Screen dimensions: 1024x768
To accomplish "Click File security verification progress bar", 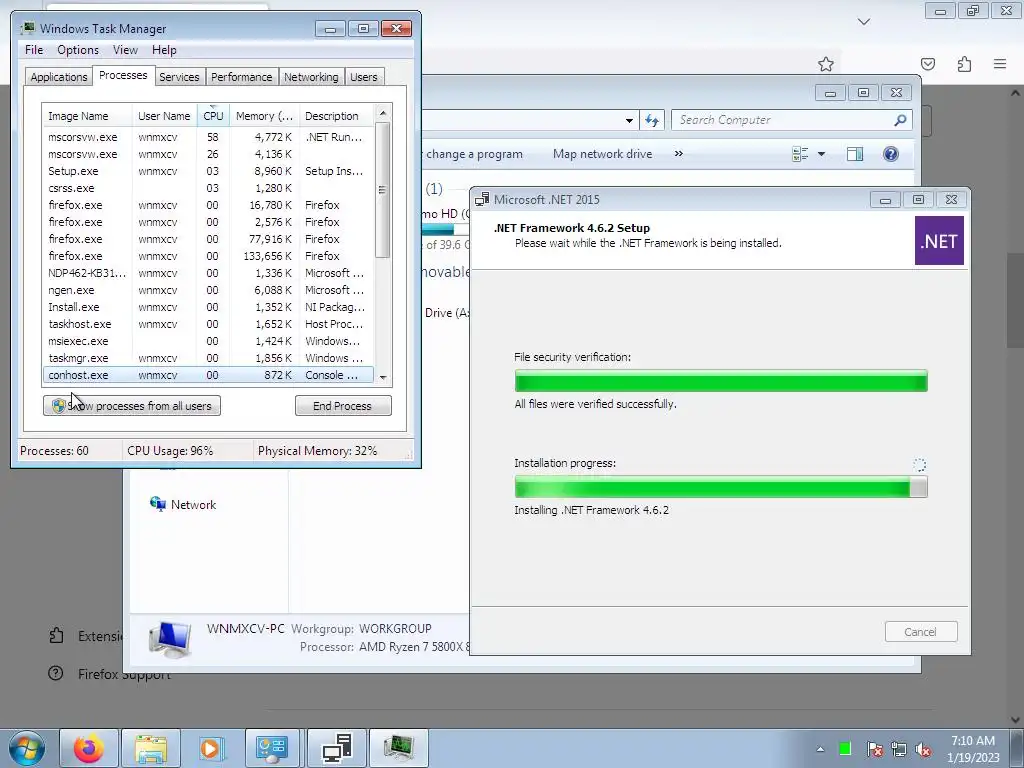I will [721, 381].
